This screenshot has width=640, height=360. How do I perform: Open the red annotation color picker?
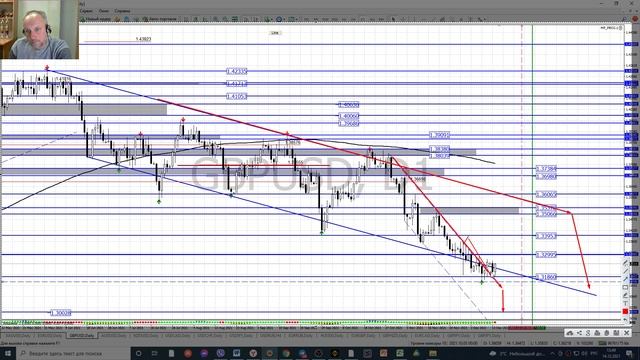pyautogui.click(x=625, y=311)
